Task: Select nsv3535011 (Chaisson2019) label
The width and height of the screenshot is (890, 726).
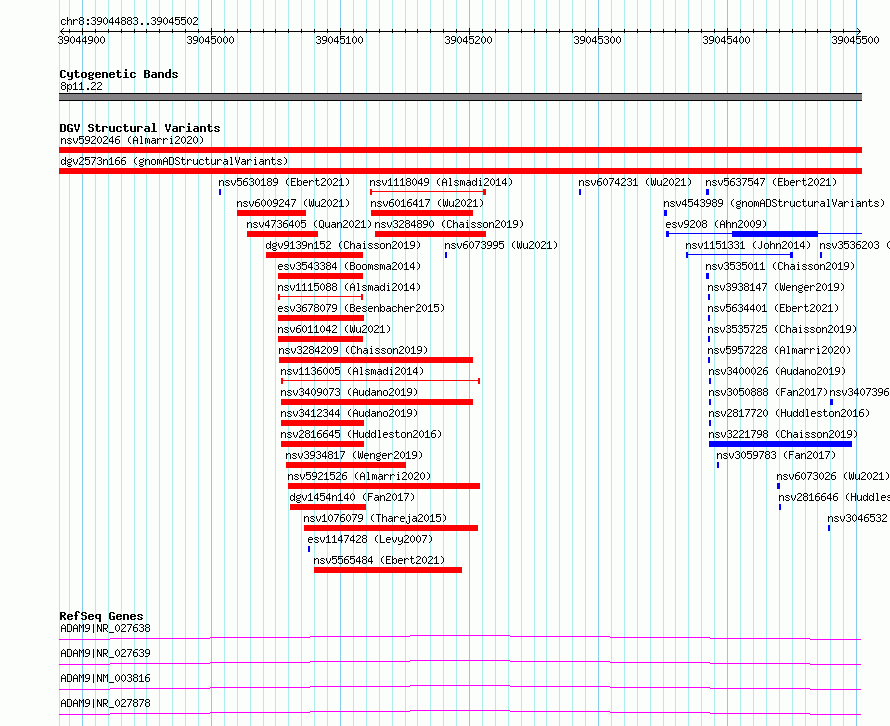Action: click(780, 266)
